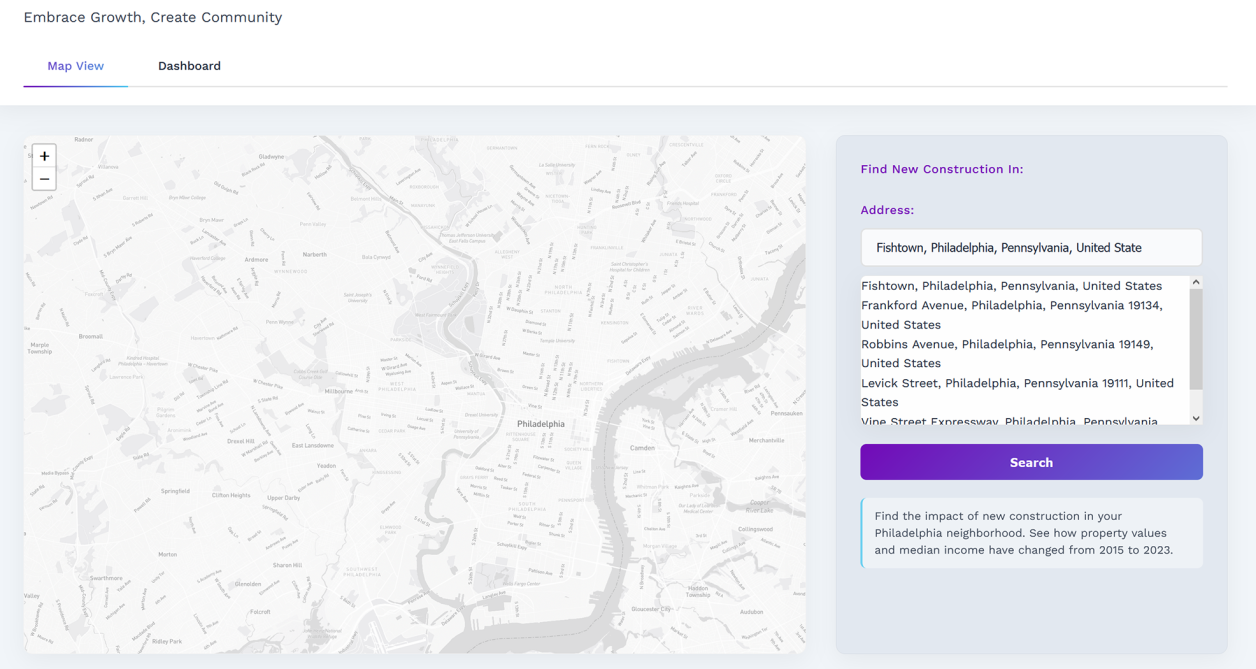Image resolution: width=1256 pixels, height=669 pixels.
Task: Click the Search button
Action: (1031, 462)
